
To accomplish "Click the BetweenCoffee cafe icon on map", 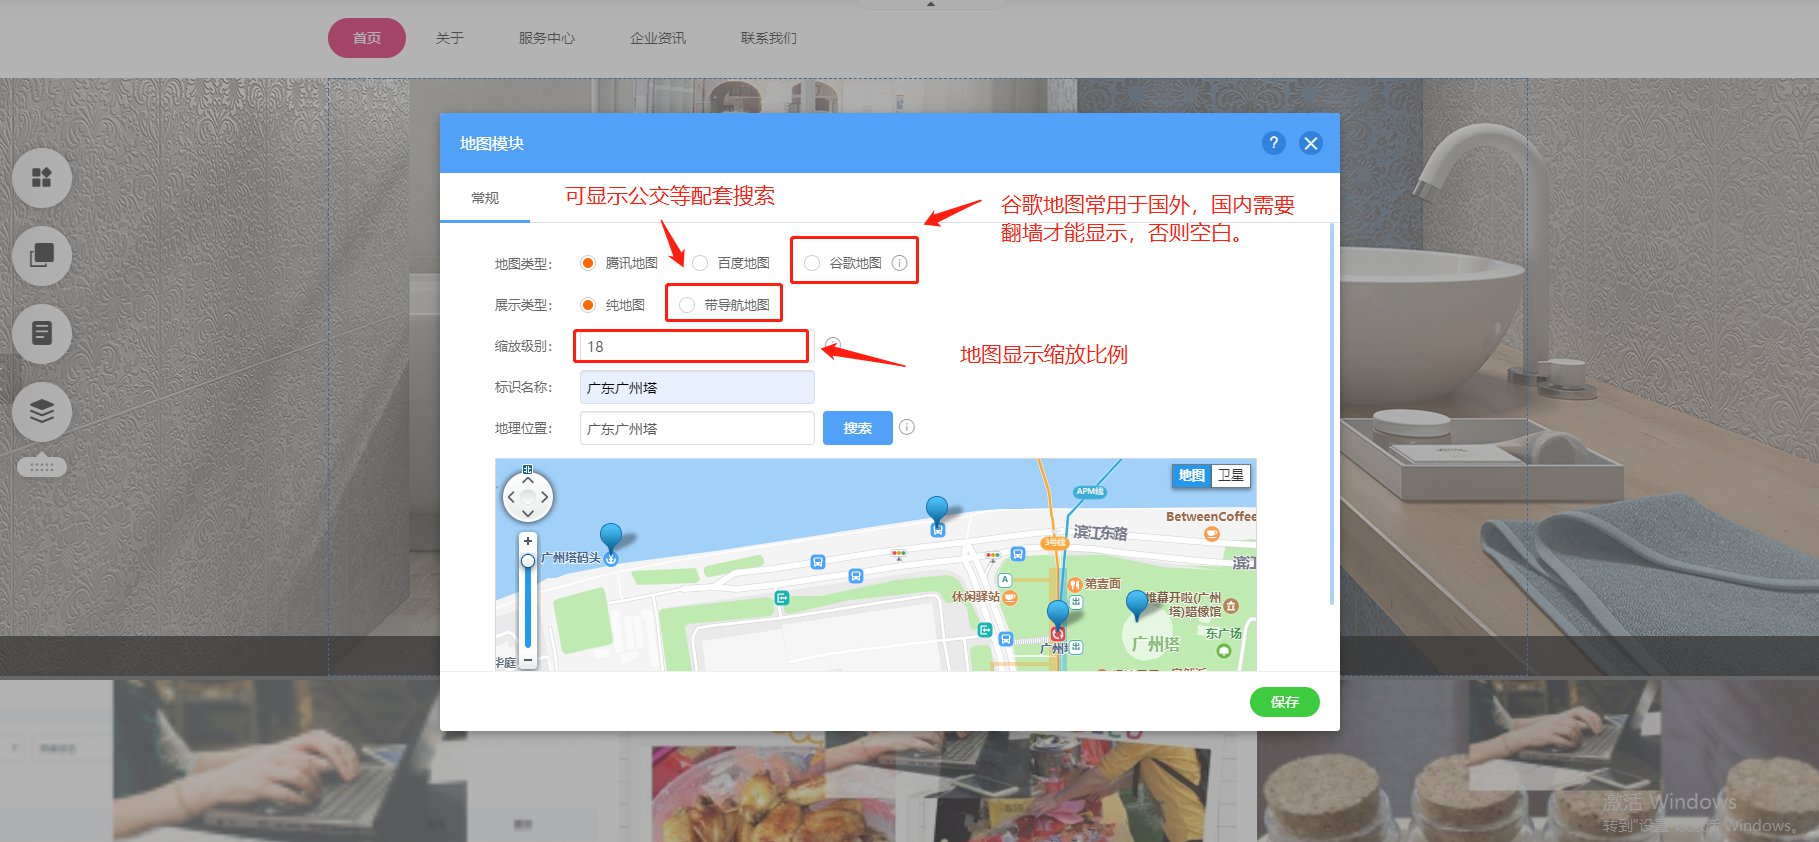I will tap(1212, 533).
